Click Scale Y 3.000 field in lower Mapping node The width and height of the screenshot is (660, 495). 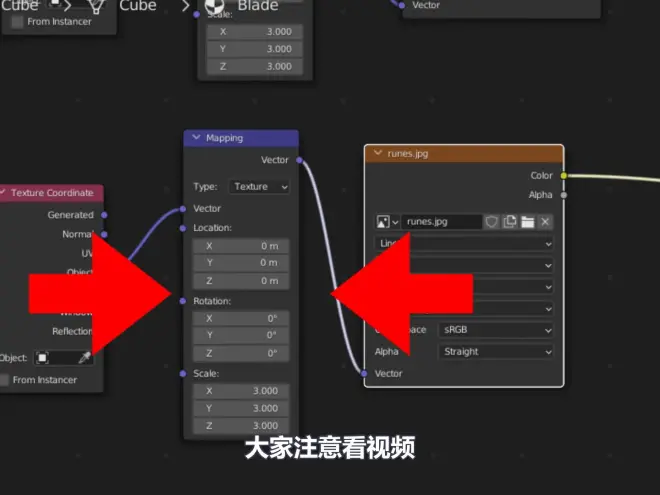point(241,408)
